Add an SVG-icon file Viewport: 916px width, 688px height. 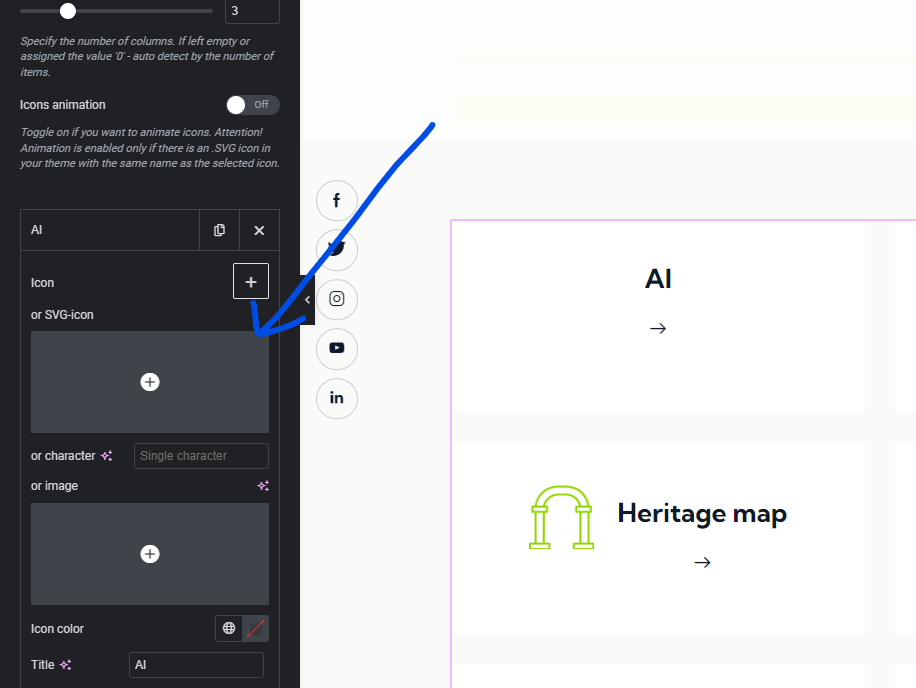click(150, 382)
